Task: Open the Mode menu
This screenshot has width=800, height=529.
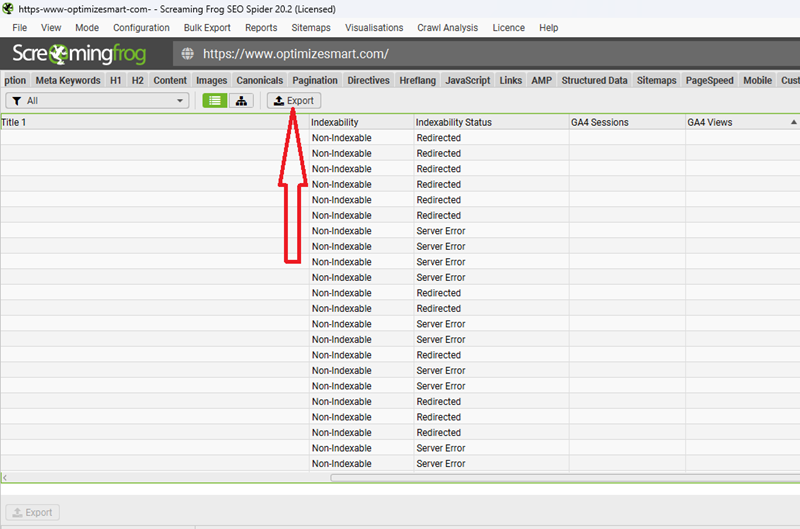Action: (87, 28)
